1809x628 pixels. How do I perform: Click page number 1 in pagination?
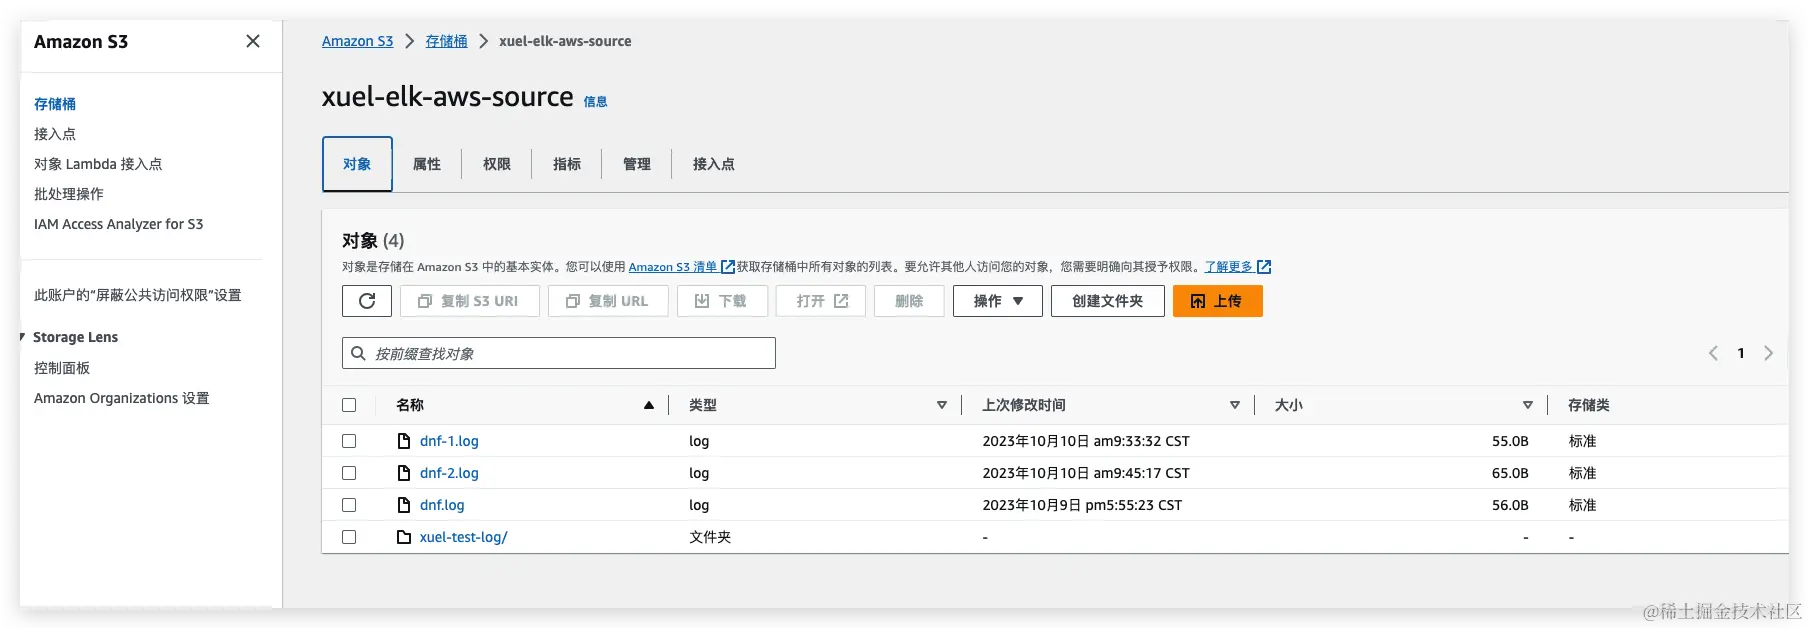1741,353
